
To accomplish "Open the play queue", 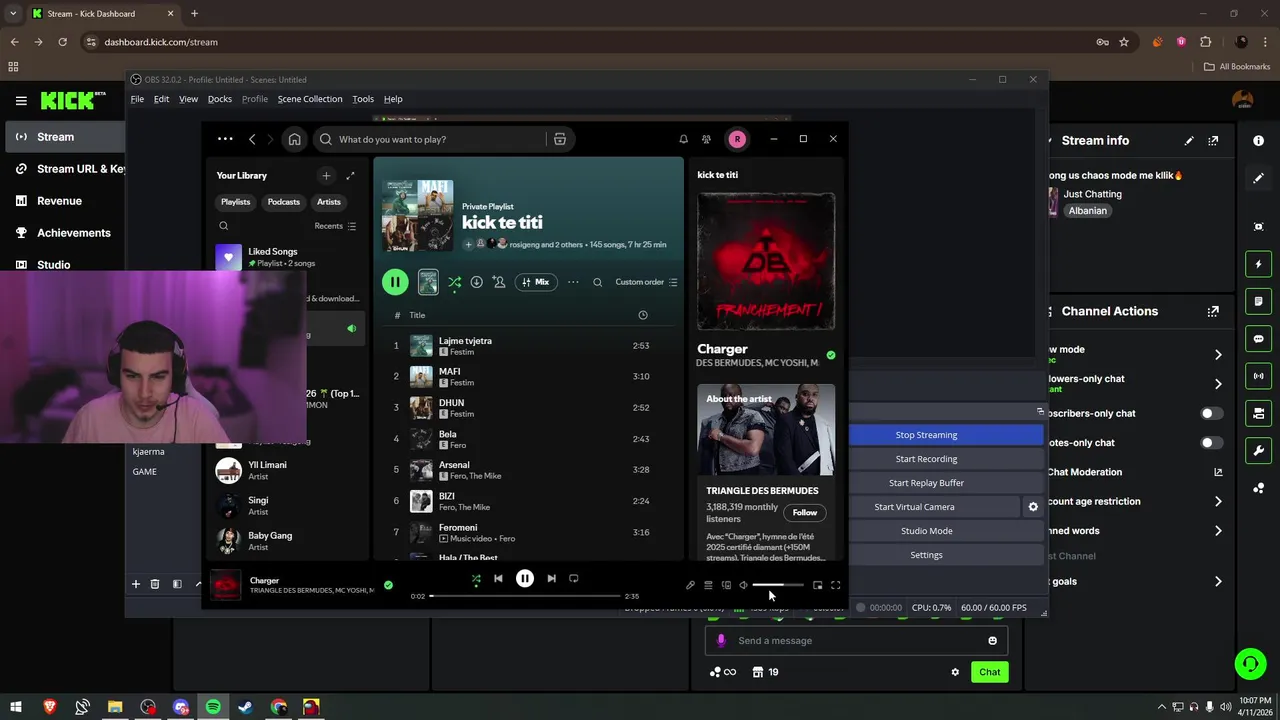I will (x=708, y=585).
